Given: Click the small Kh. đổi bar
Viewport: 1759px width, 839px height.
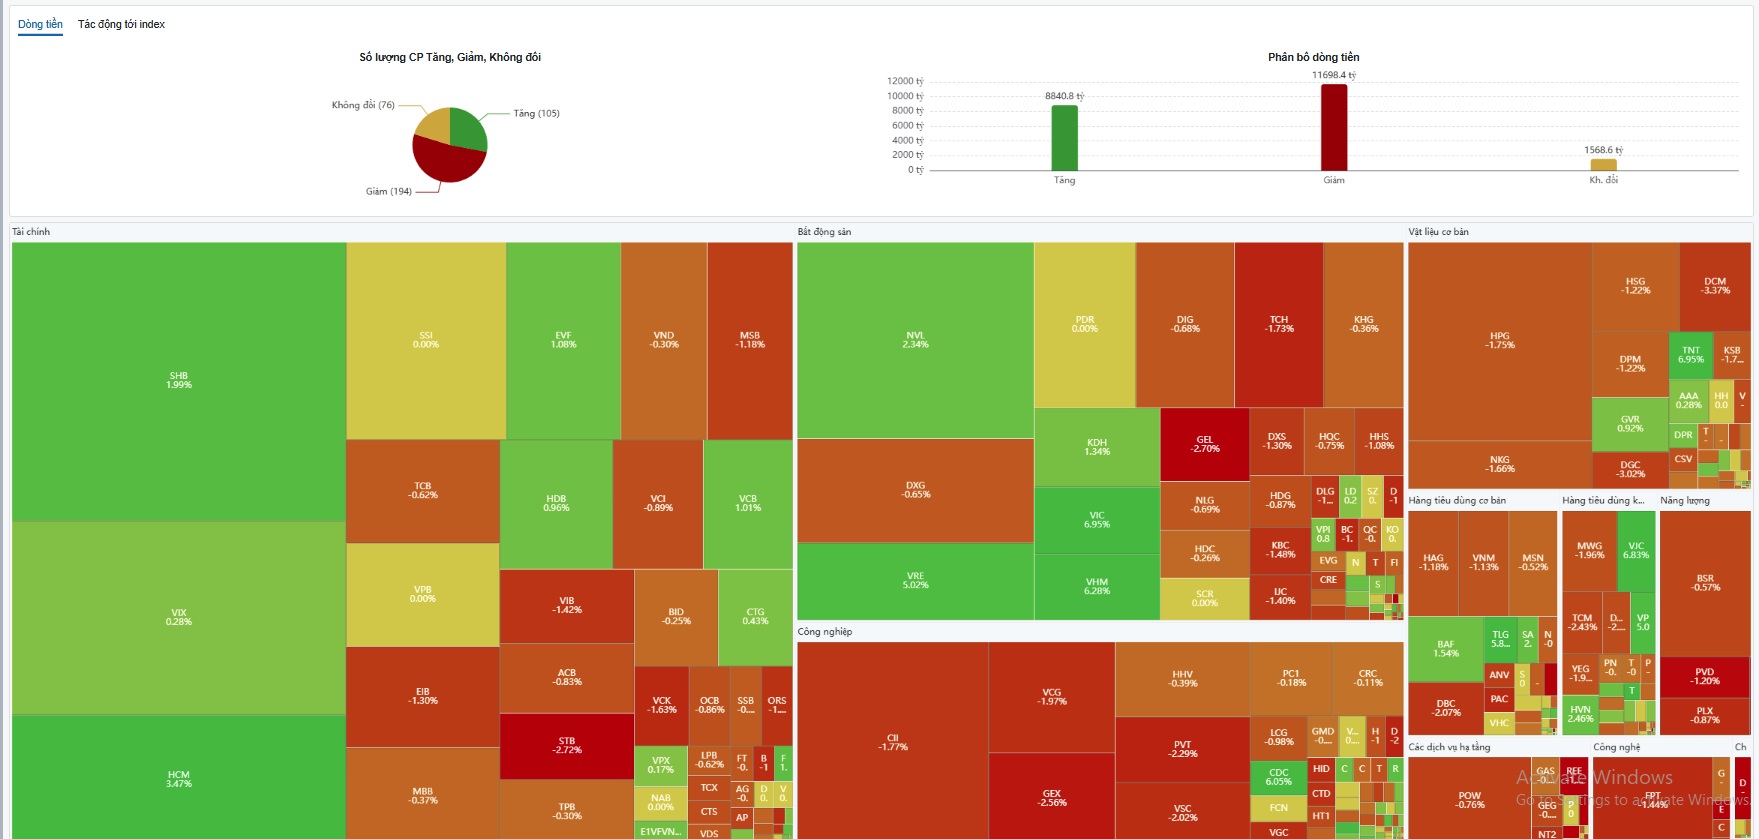Looking at the screenshot, I should tap(1603, 165).
